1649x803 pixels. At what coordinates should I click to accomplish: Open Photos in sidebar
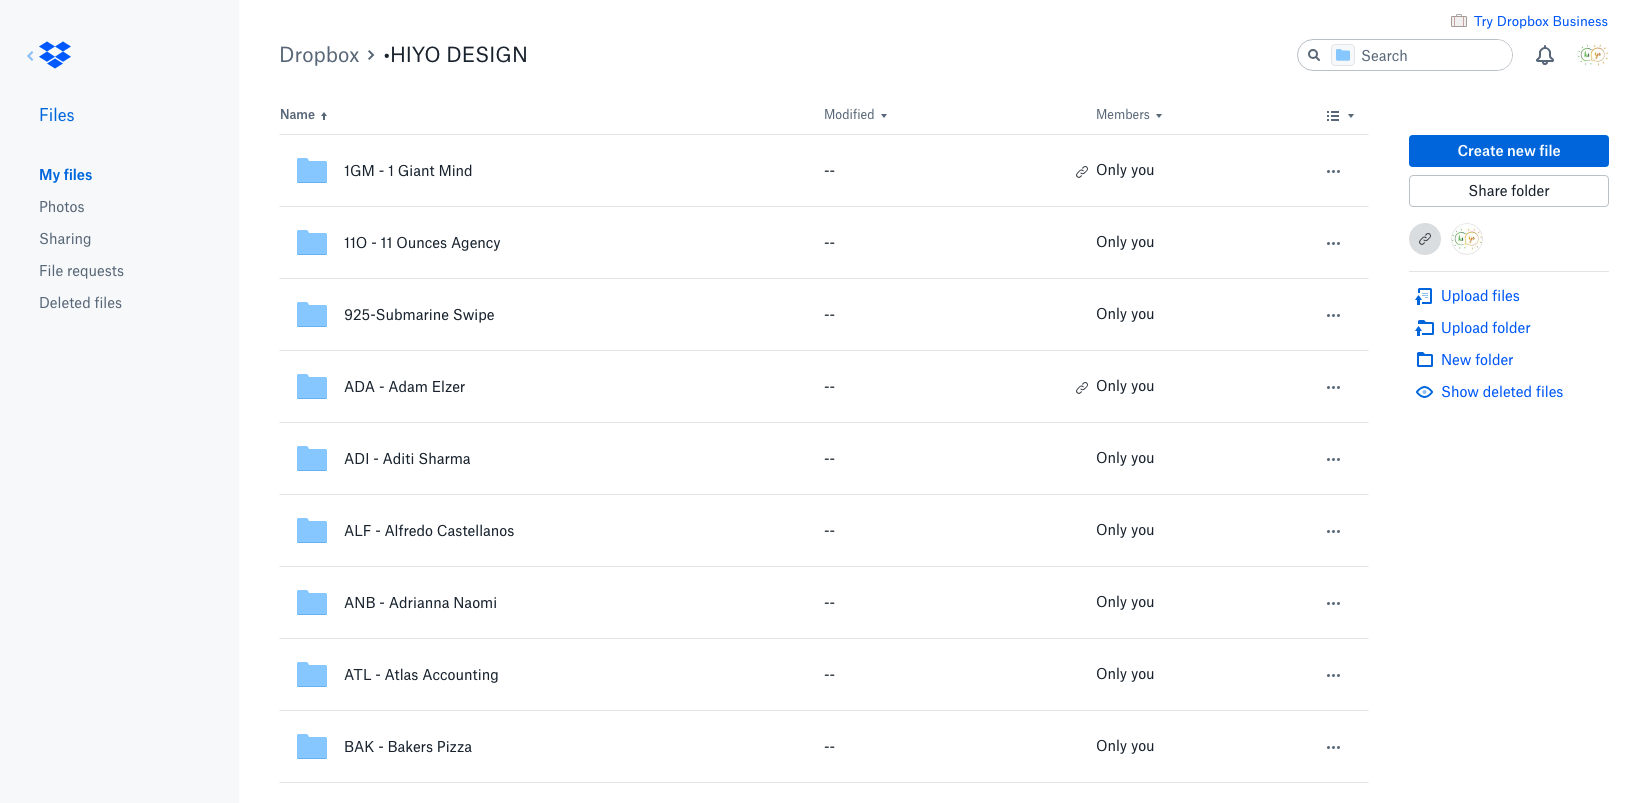[62, 207]
